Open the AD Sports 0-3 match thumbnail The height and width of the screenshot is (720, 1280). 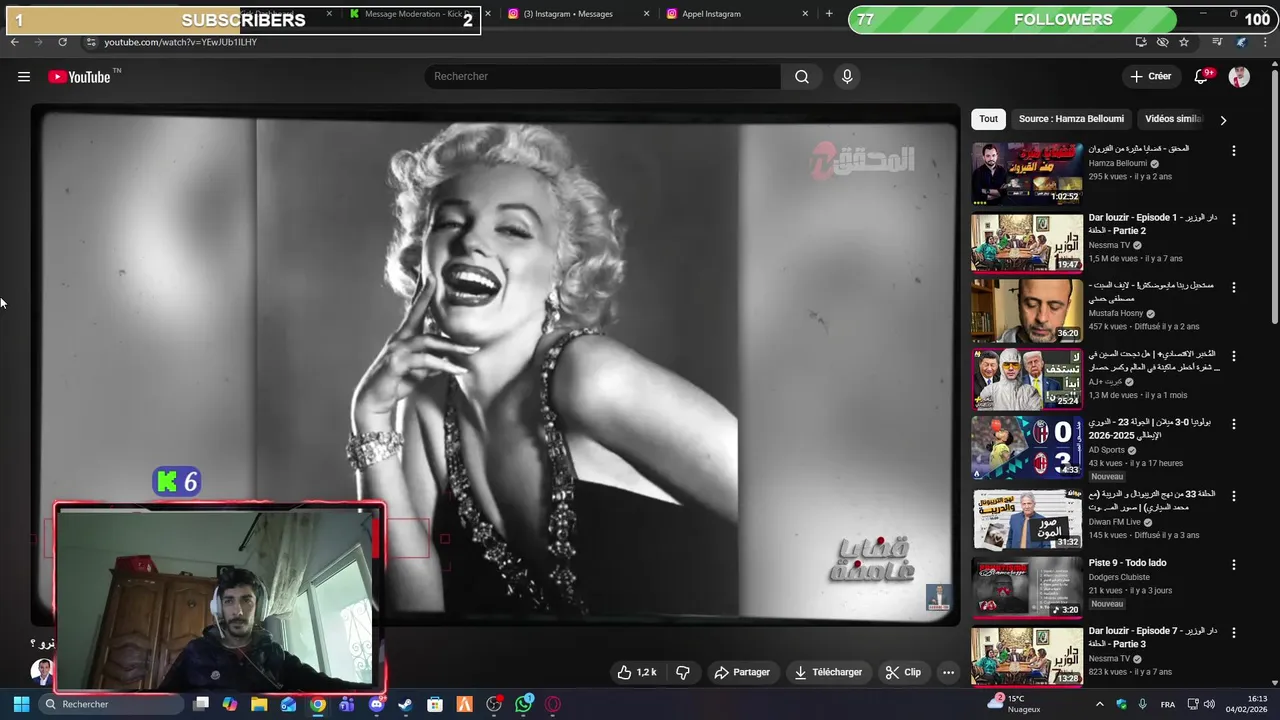pyautogui.click(x=1027, y=448)
